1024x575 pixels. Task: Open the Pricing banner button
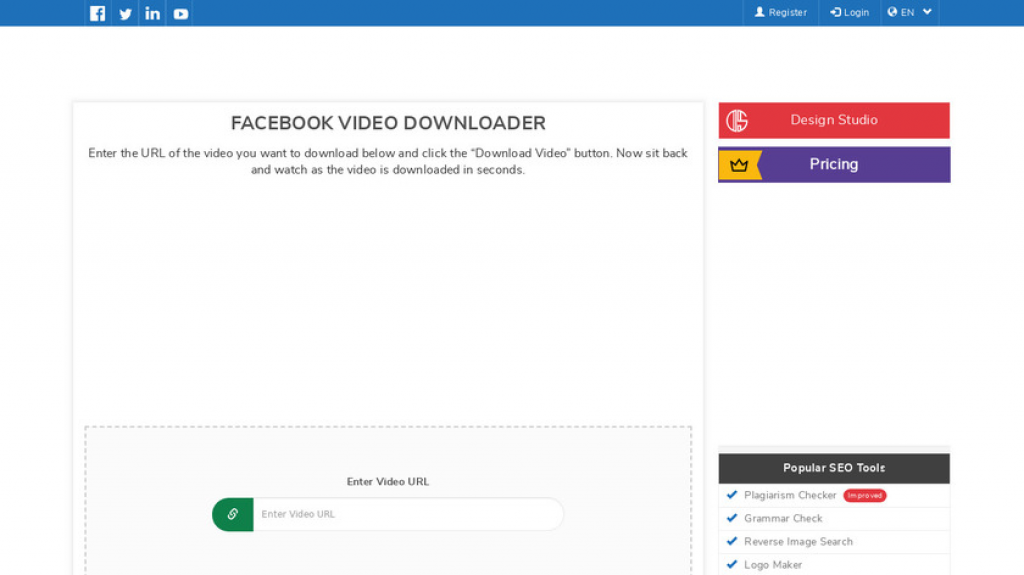834,164
